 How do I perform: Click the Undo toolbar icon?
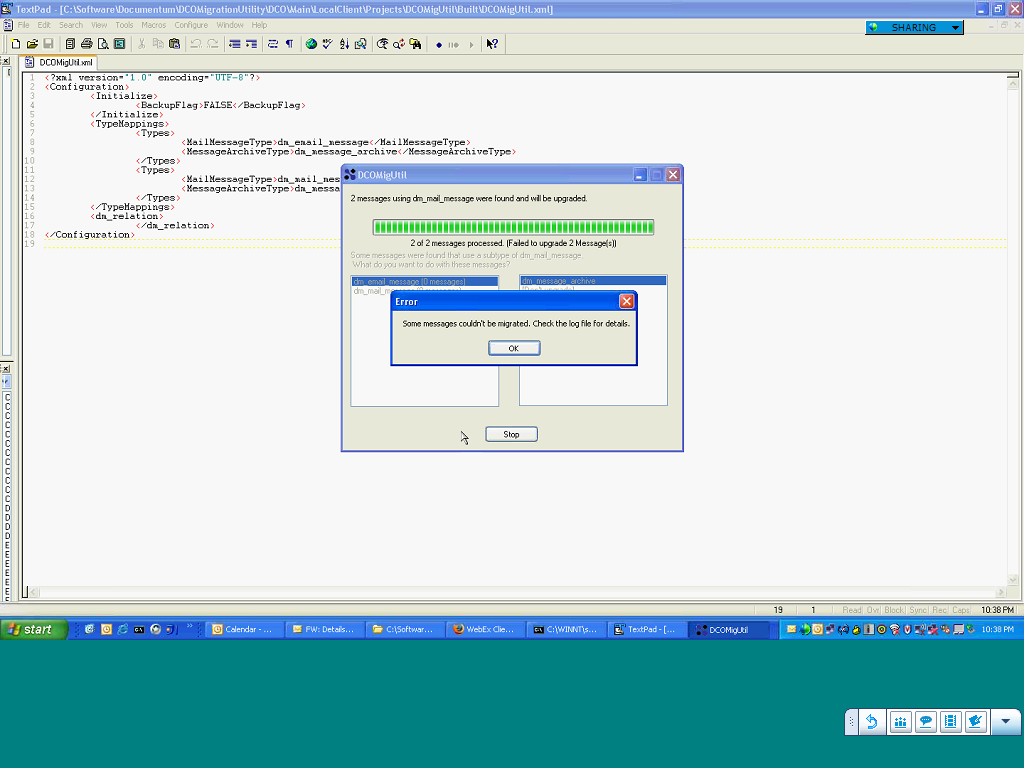click(196, 44)
